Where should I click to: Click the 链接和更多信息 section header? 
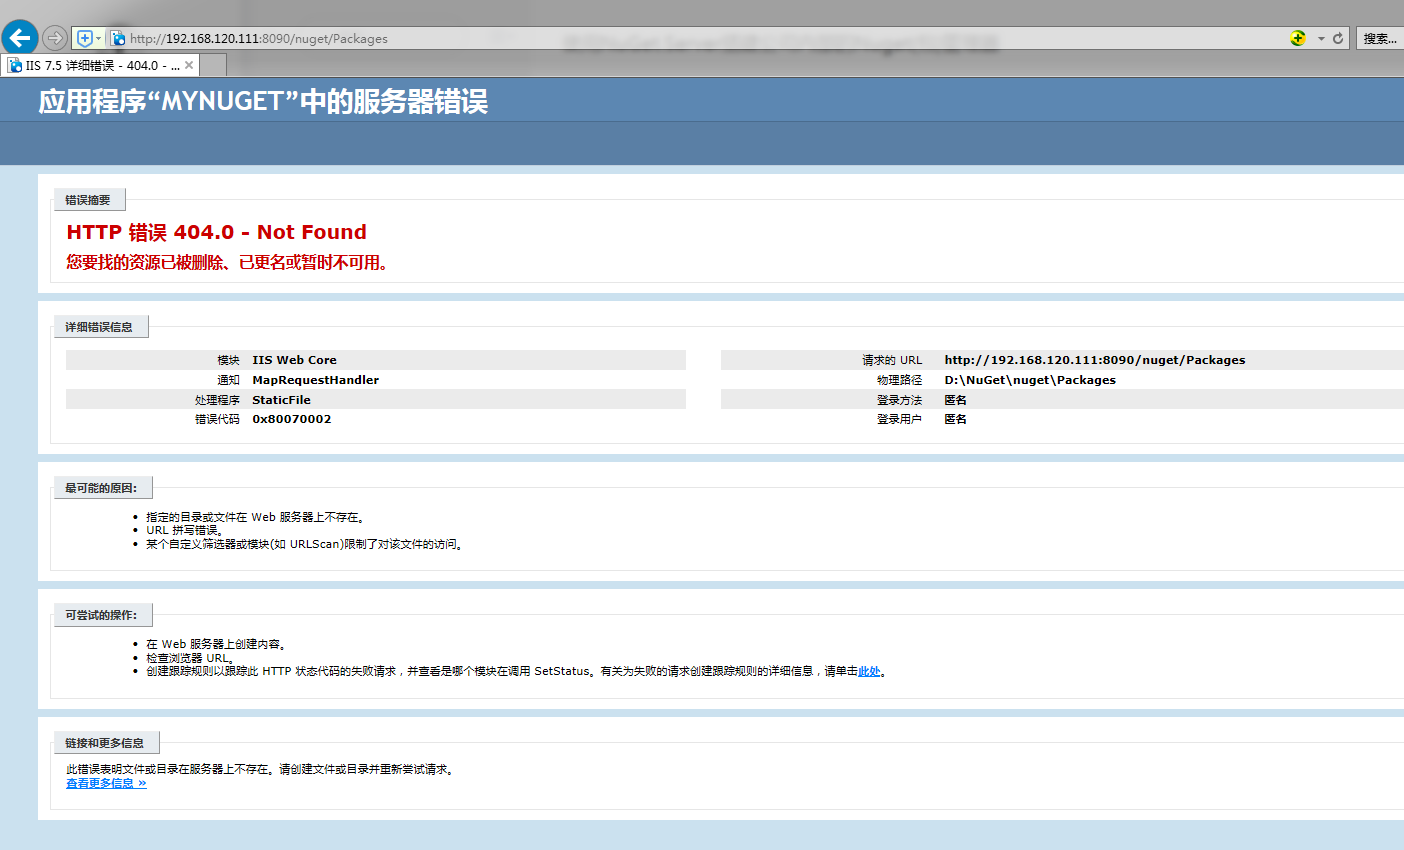[106, 743]
